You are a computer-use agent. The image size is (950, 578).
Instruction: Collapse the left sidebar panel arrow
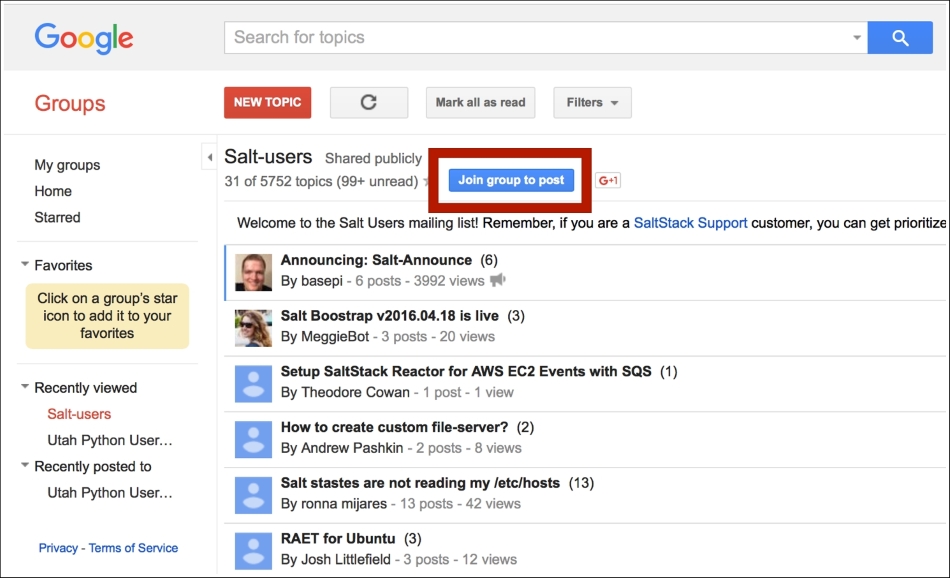click(x=209, y=158)
